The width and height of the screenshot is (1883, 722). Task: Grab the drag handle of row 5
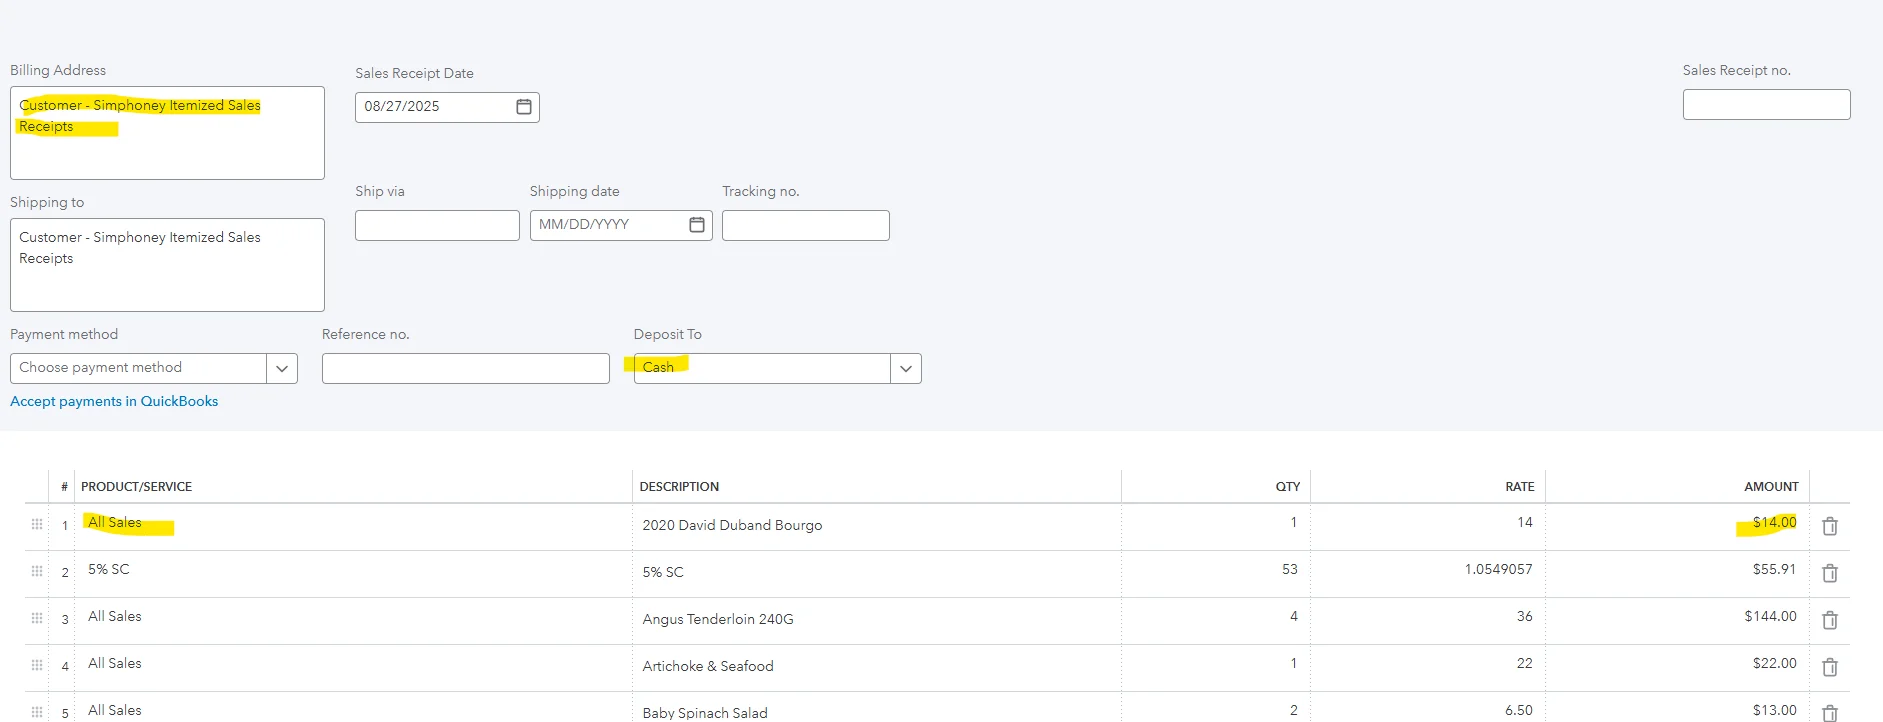[37, 712]
